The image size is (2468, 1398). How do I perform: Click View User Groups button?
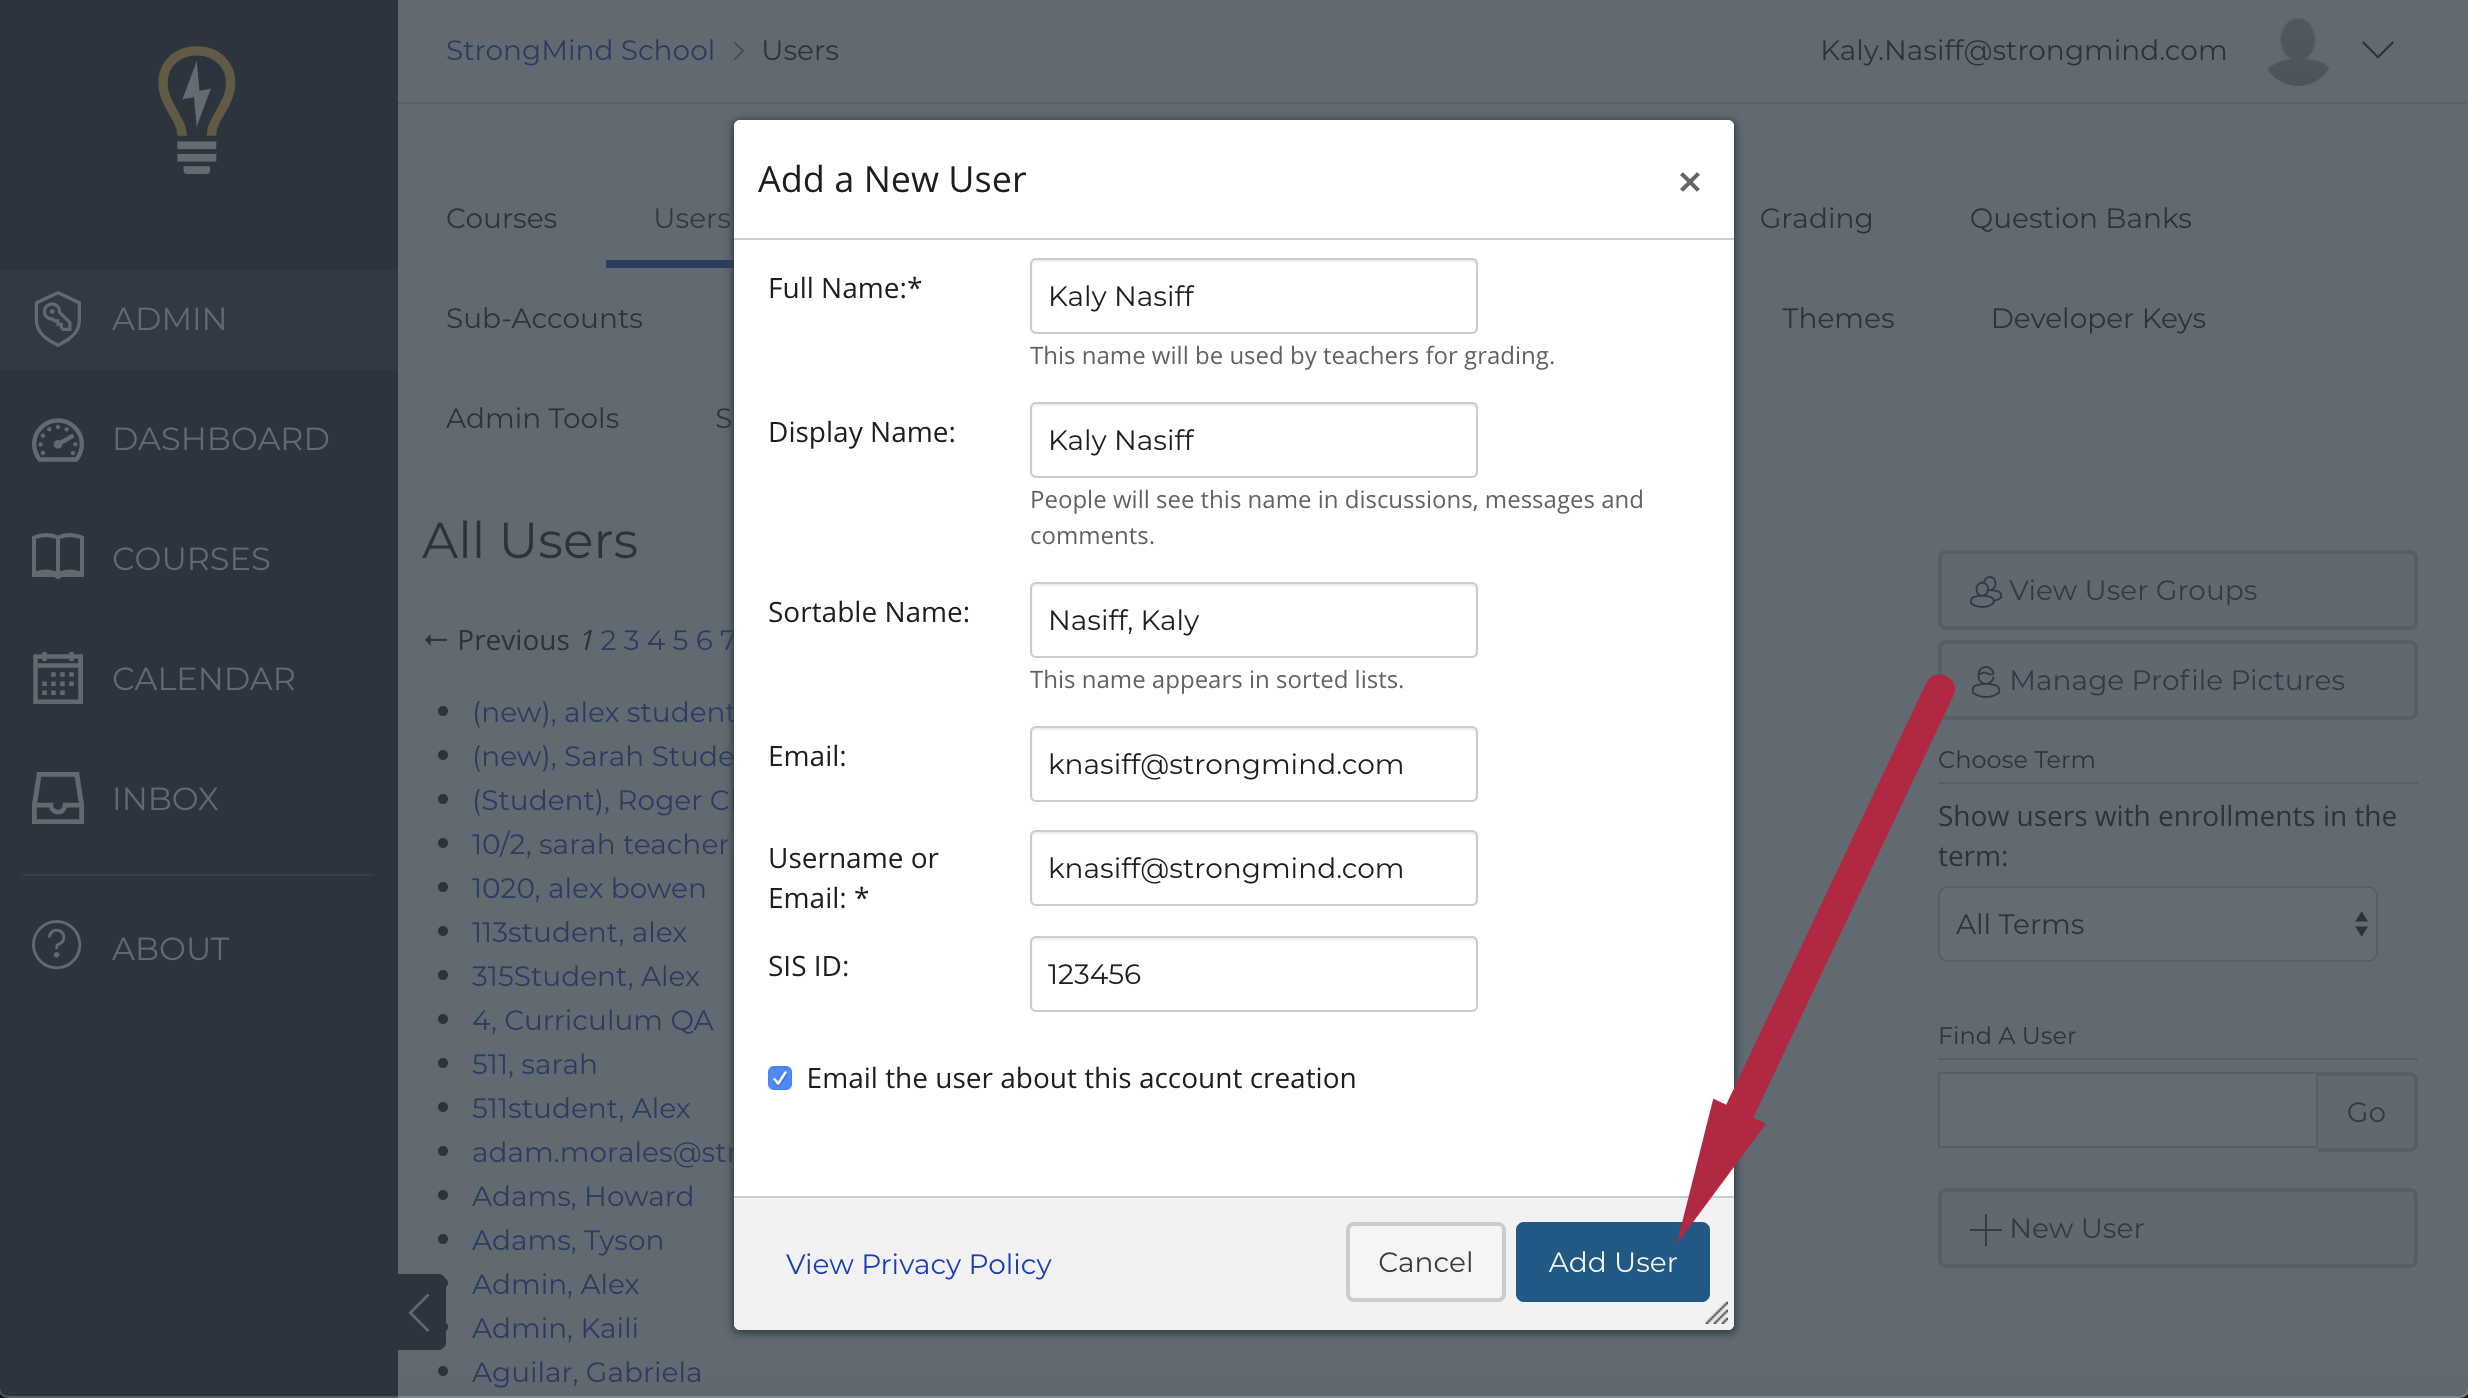click(2177, 590)
